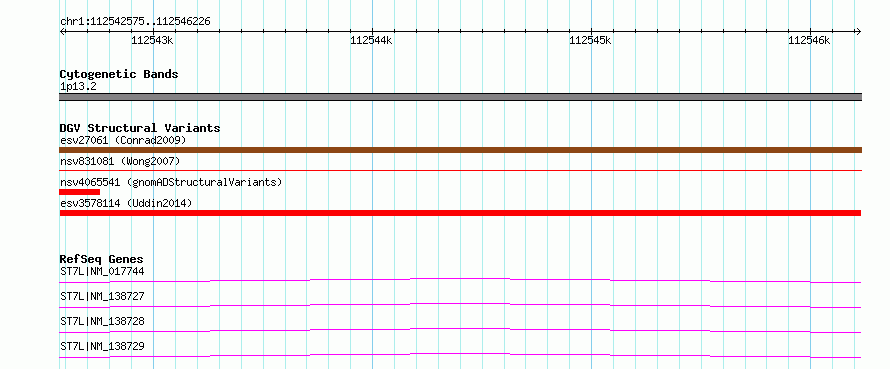Open the ST7L|NM_138729 transcript label

click(102, 346)
